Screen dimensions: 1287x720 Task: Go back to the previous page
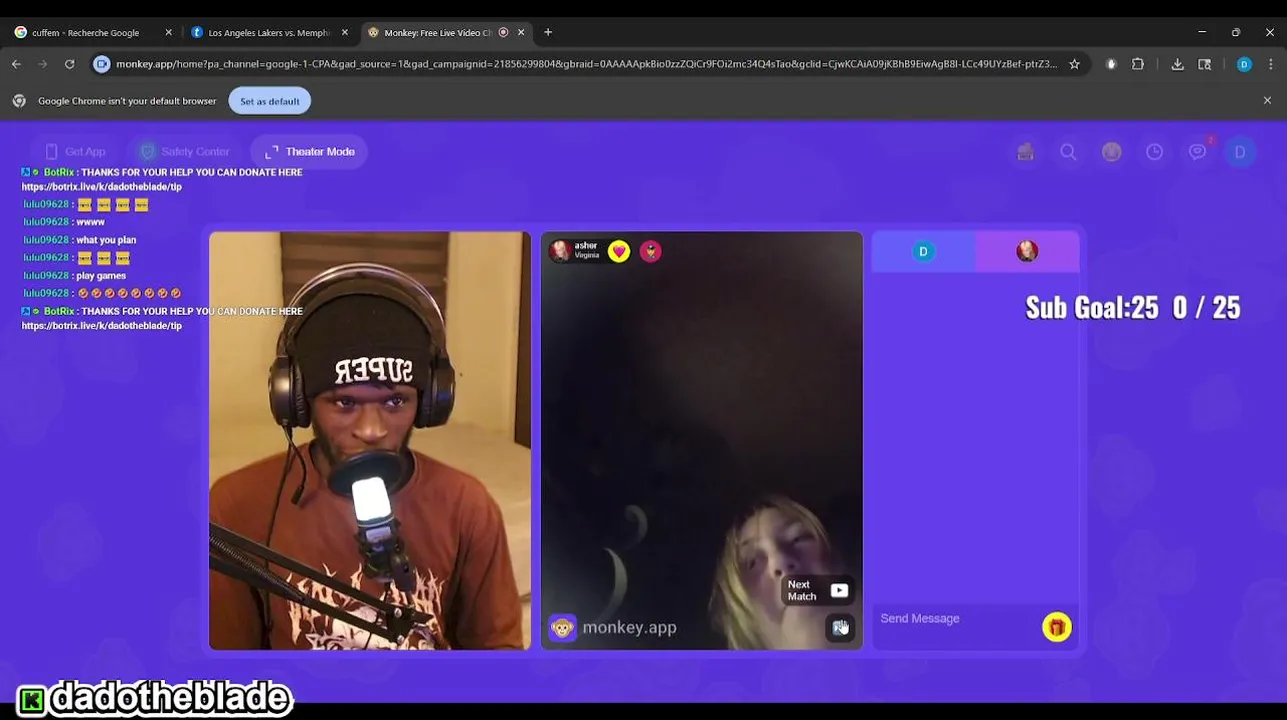(x=17, y=64)
